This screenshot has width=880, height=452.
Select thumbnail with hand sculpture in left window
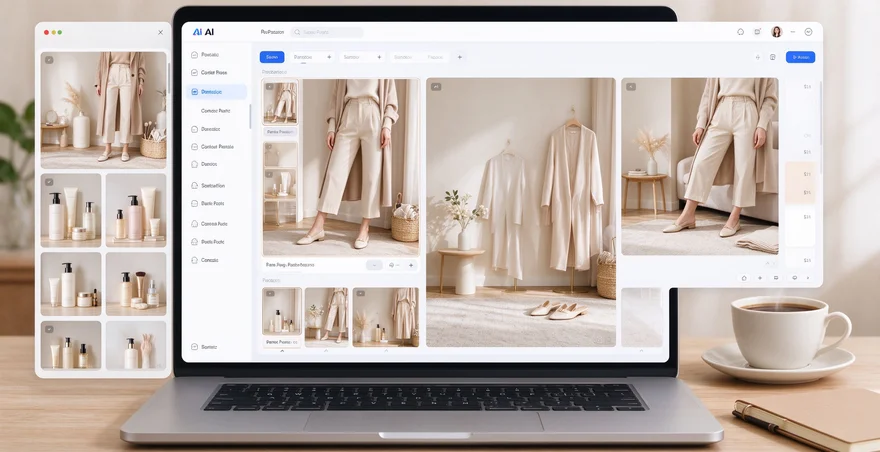pos(136,345)
